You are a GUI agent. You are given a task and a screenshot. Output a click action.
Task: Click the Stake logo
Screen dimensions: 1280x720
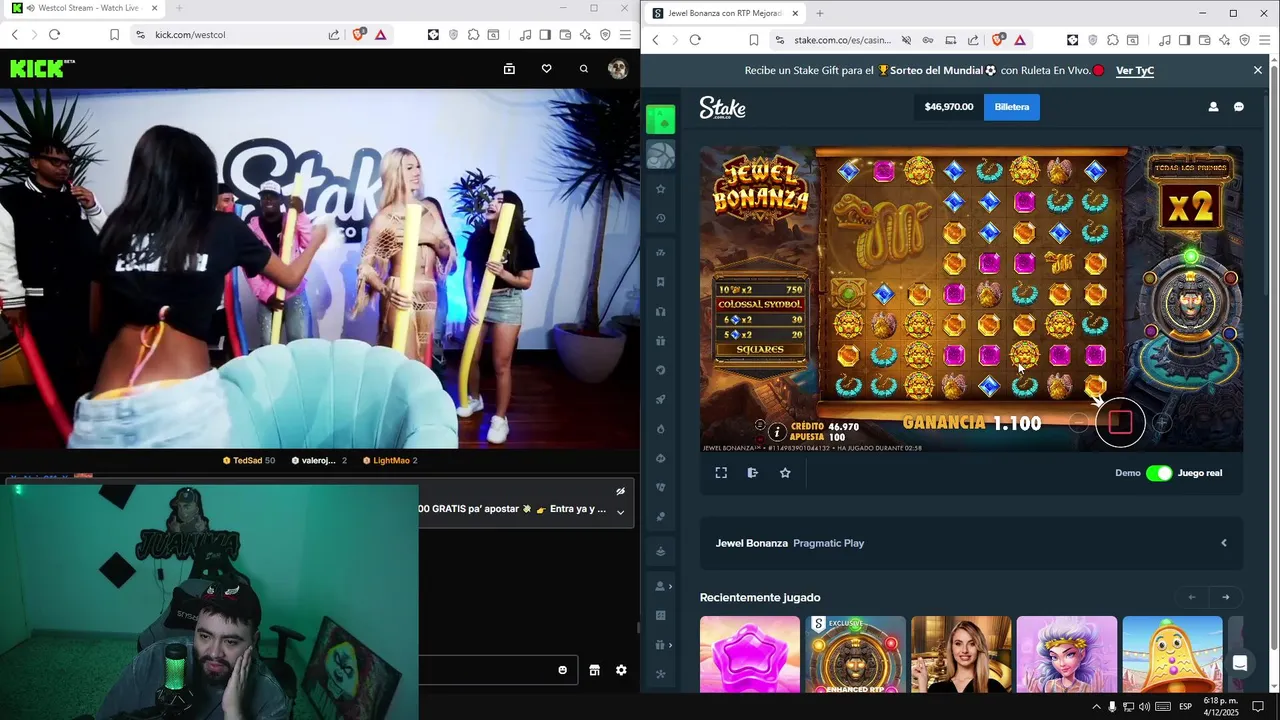click(722, 107)
